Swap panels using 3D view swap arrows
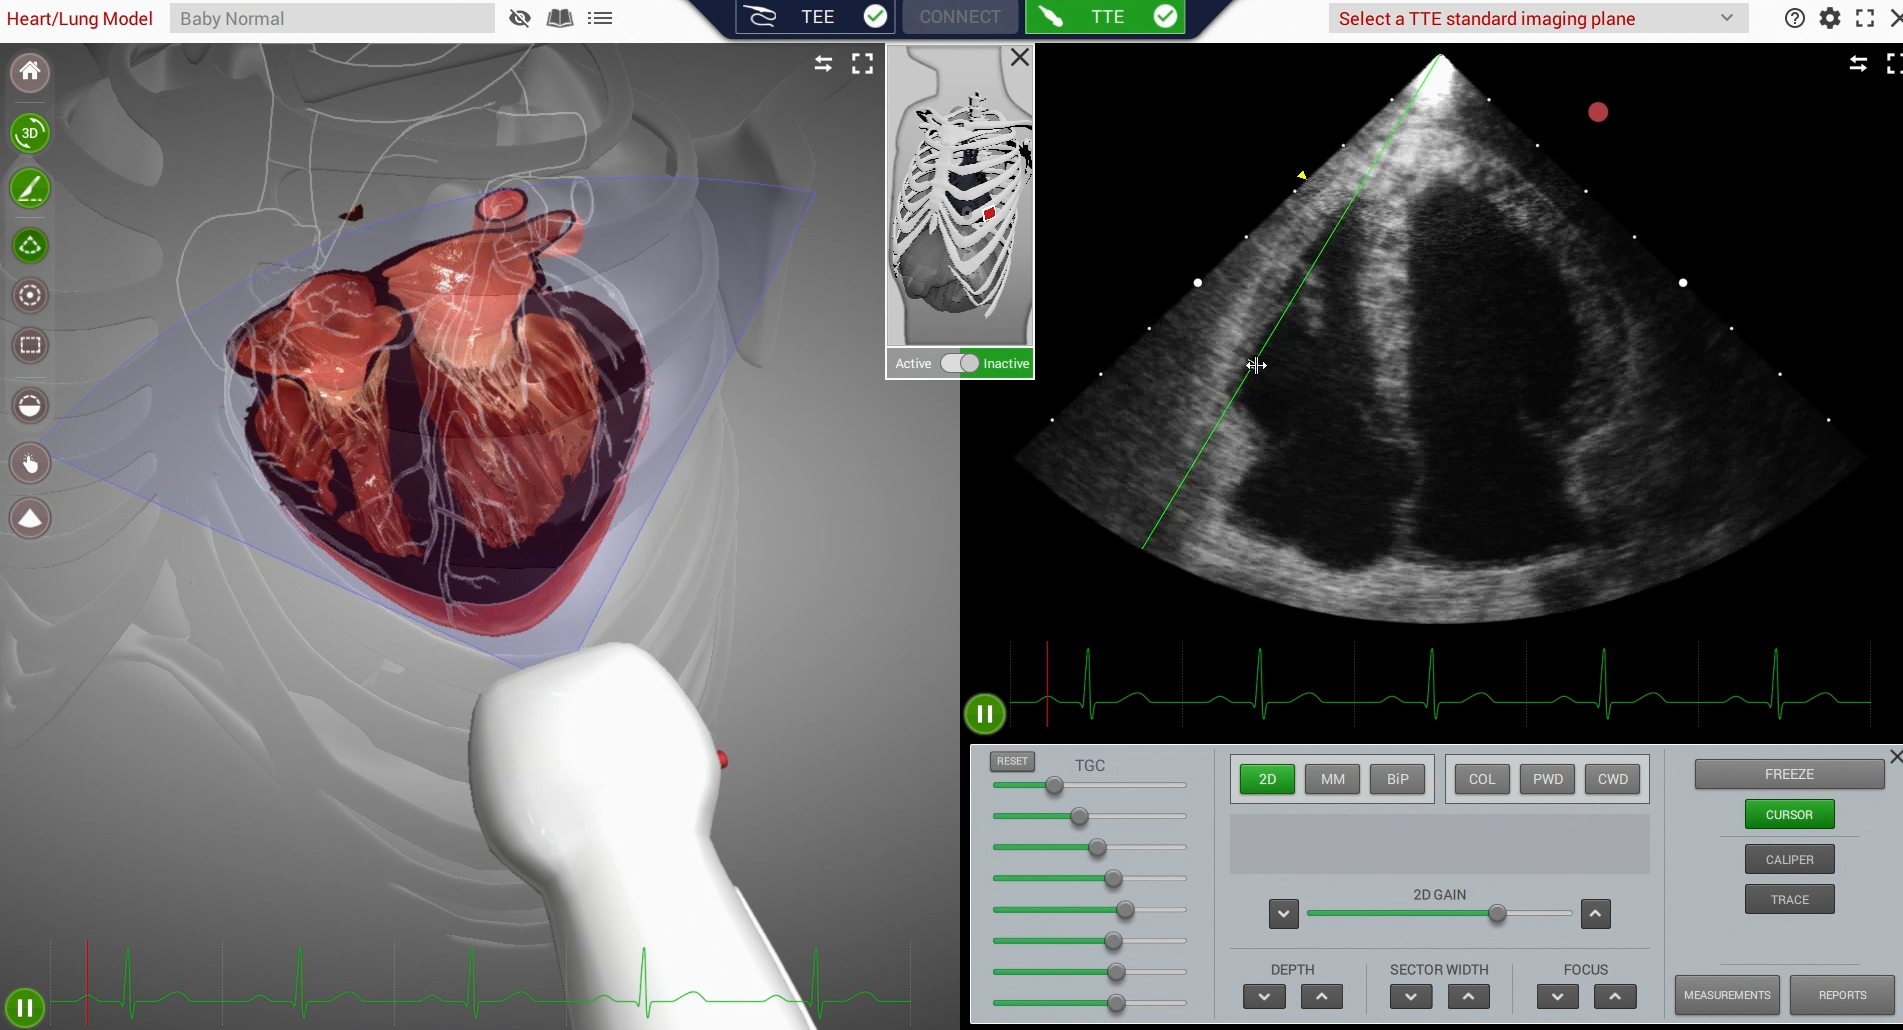 823,64
